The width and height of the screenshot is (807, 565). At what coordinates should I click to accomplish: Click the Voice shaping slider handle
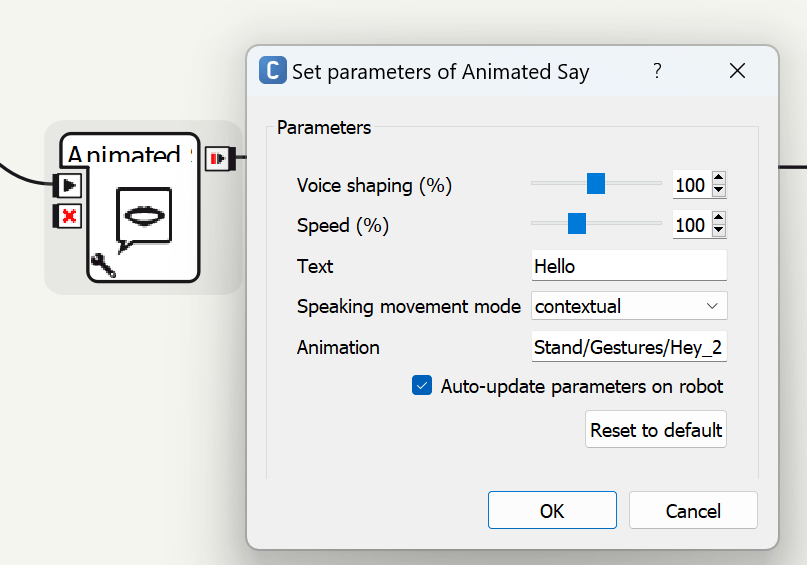point(596,184)
